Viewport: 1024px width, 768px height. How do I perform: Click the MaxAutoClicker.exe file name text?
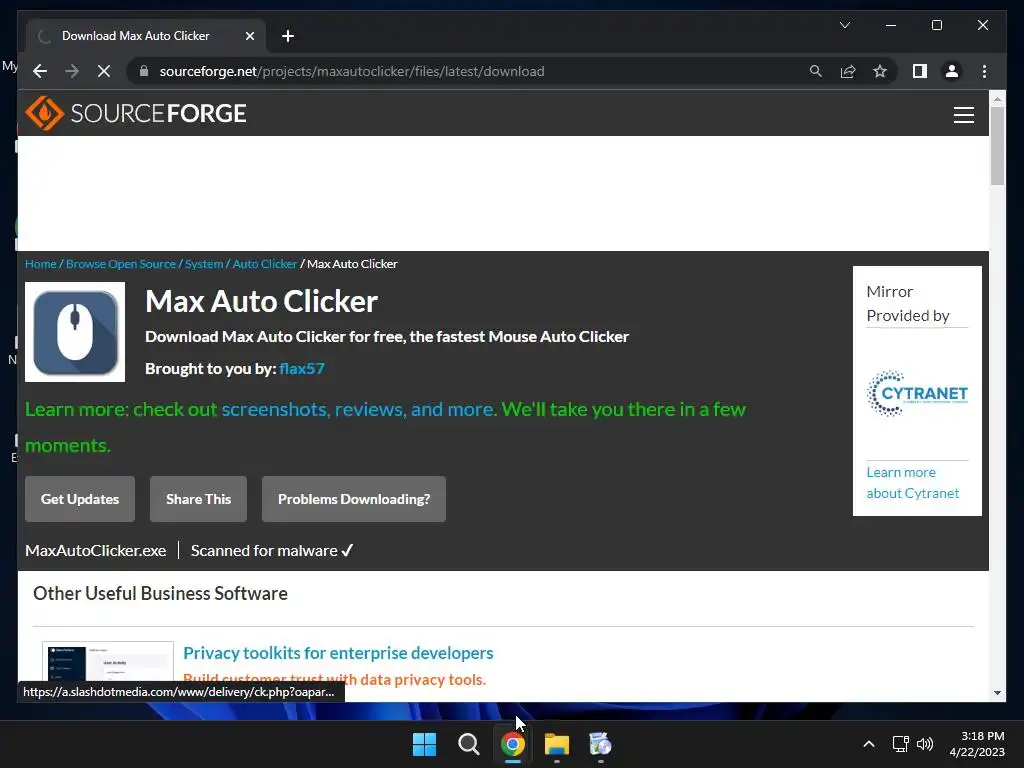pyautogui.click(x=95, y=551)
